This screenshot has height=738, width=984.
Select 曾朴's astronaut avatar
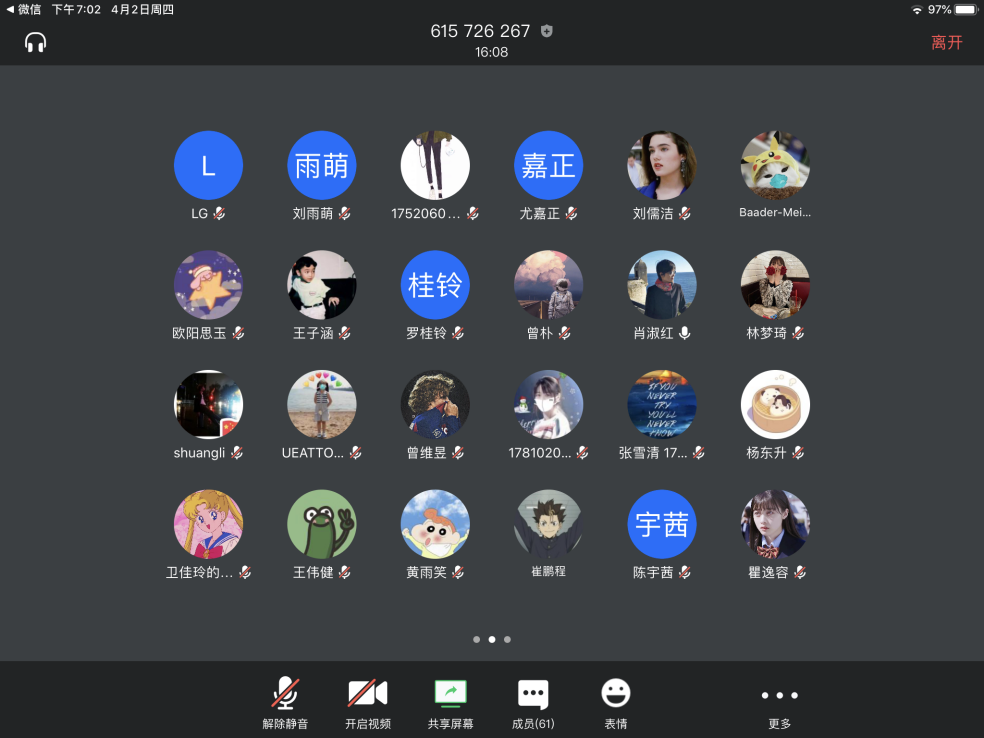coord(548,285)
